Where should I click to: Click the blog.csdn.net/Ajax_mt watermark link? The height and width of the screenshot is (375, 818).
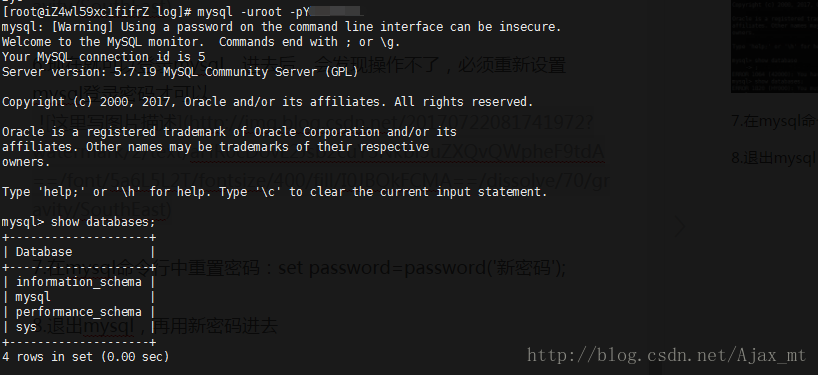(666, 355)
